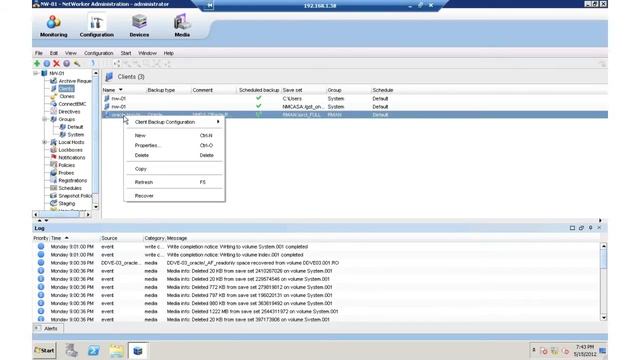Viewport: 640px width, 360px height.
Task: Sort by Backup type column header
Action: 169,90
